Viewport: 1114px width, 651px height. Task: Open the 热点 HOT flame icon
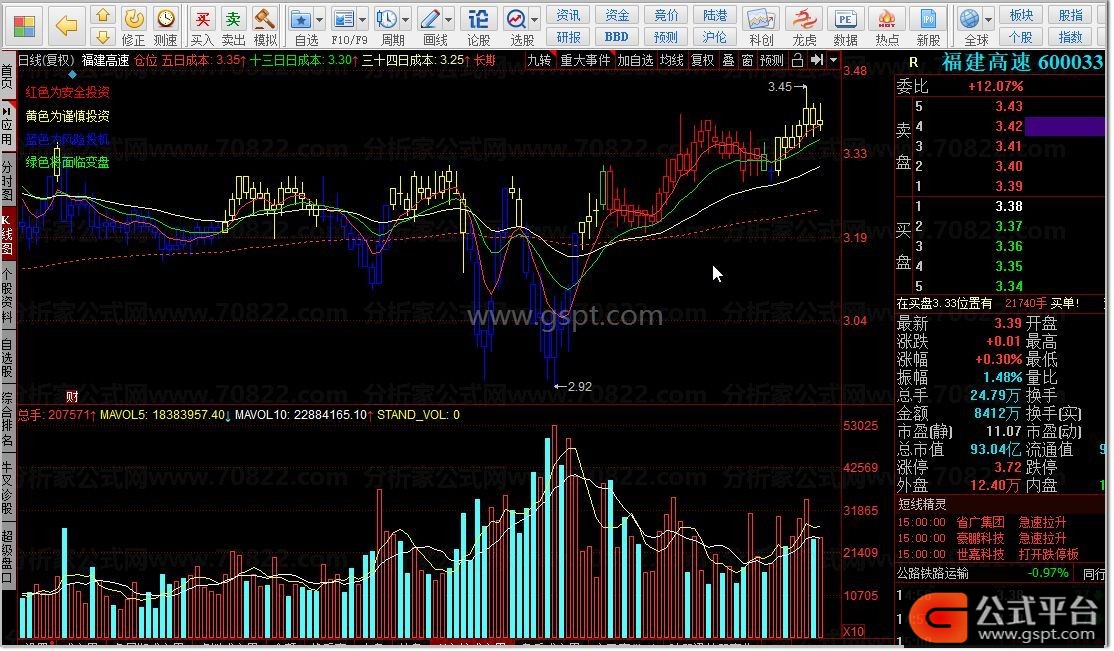click(x=887, y=19)
